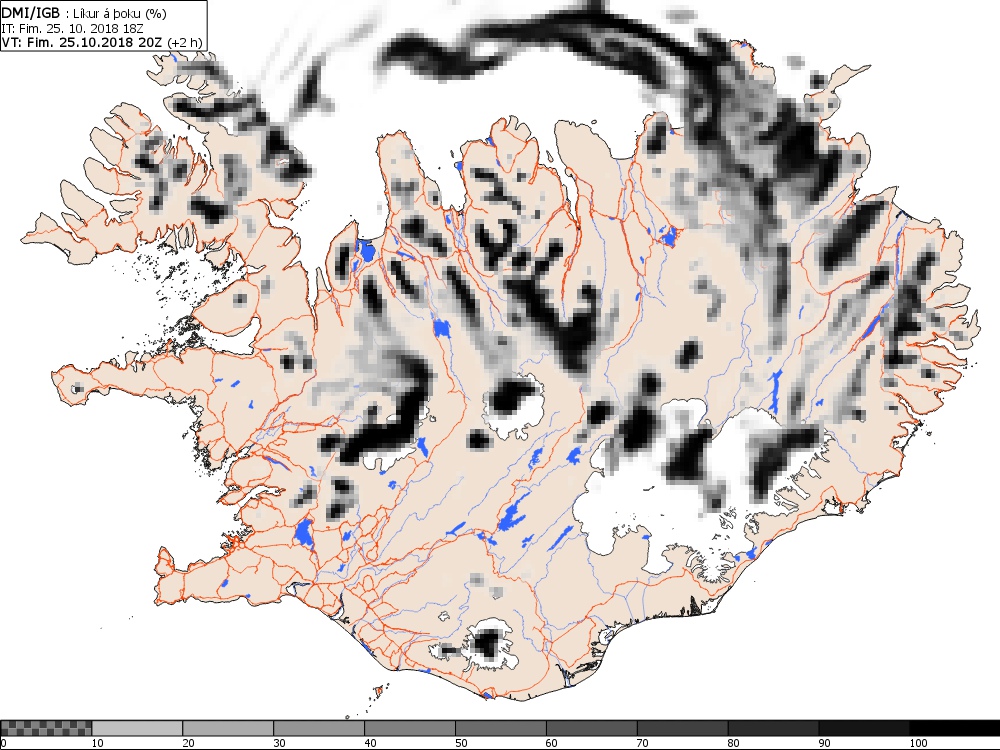1000x750 pixels.
Task: Select the 'VT: Fim. 25.10.2018 20Z (+2 h)' line
Action: click(x=102, y=42)
